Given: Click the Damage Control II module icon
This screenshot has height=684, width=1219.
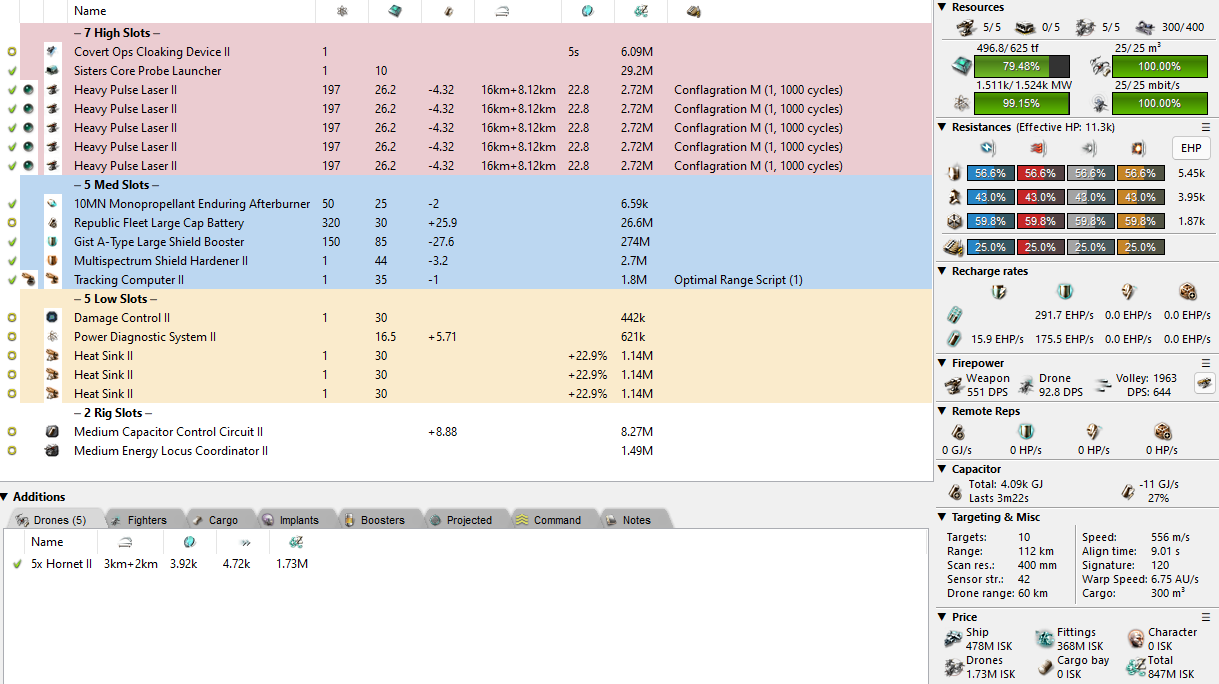Looking at the screenshot, I should point(52,318).
